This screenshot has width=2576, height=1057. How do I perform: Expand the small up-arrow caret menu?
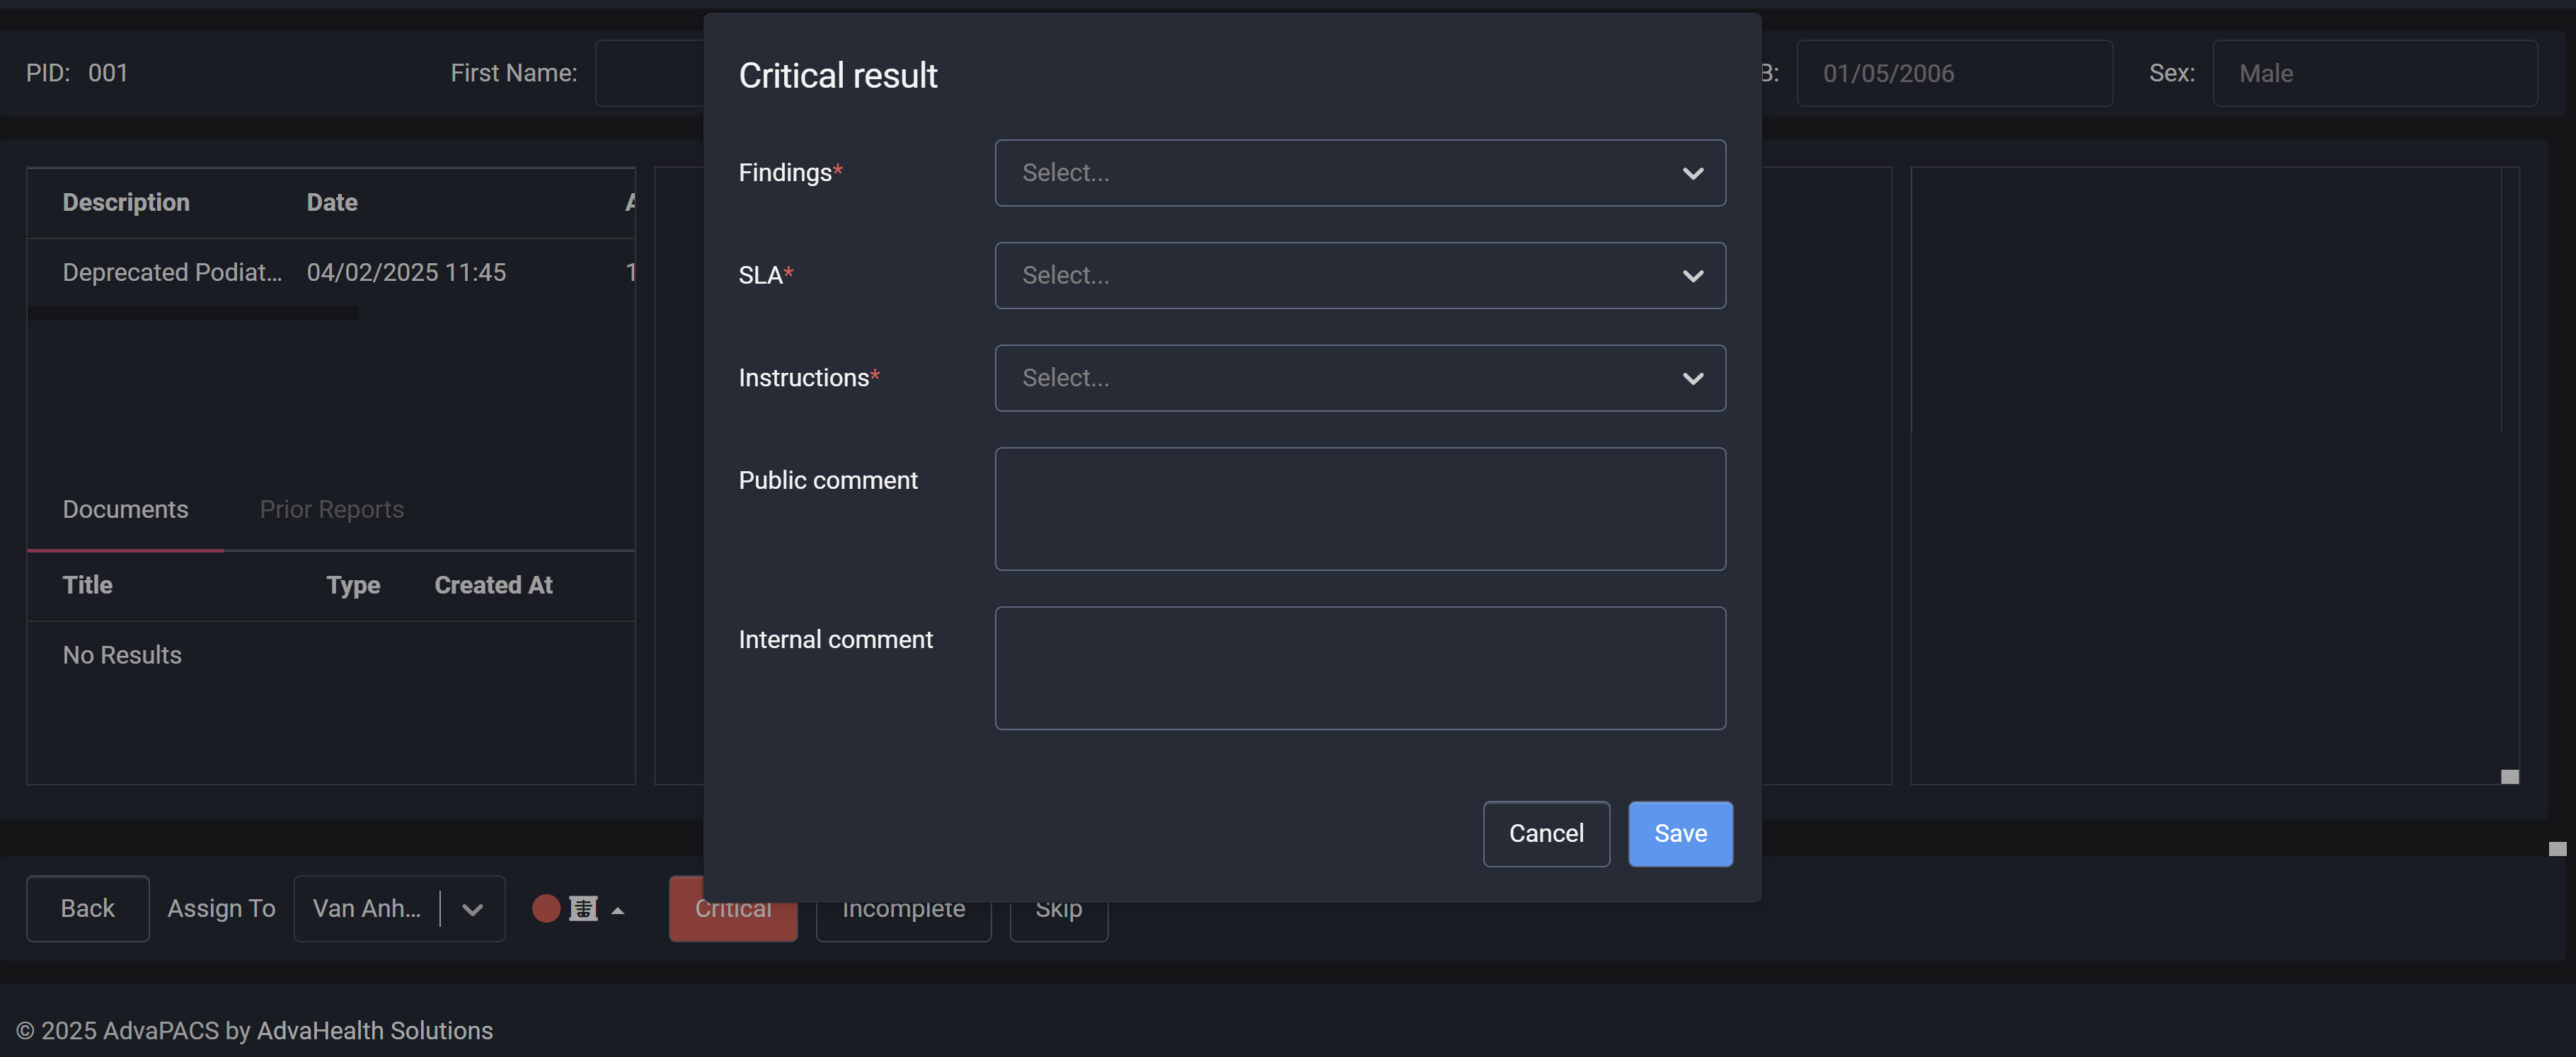pos(618,910)
